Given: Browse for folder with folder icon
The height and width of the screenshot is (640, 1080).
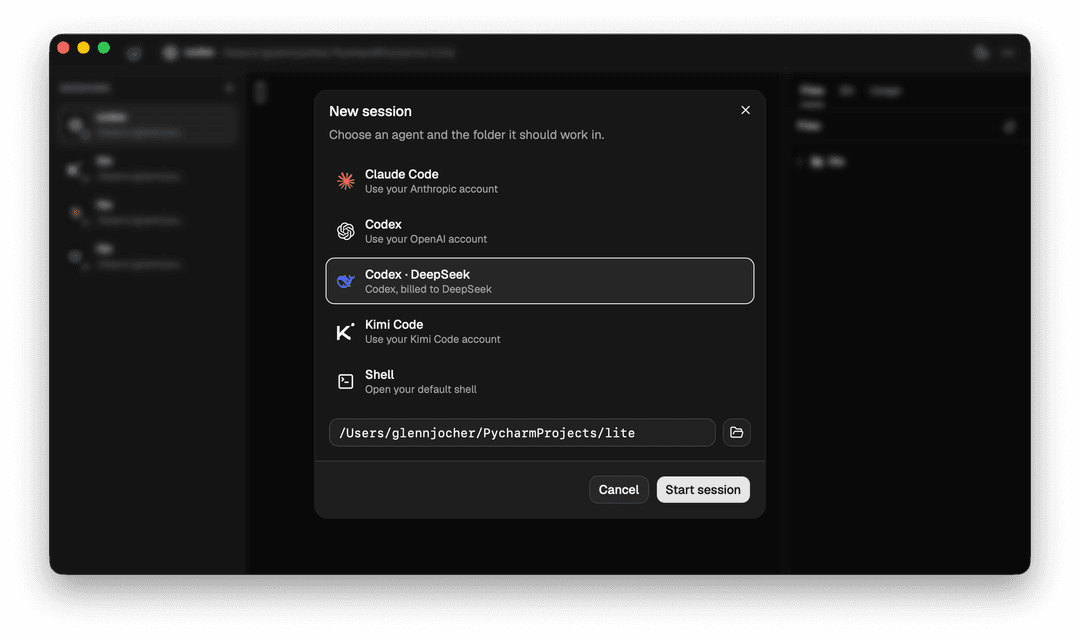Looking at the screenshot, I should (x=736, y=433).
